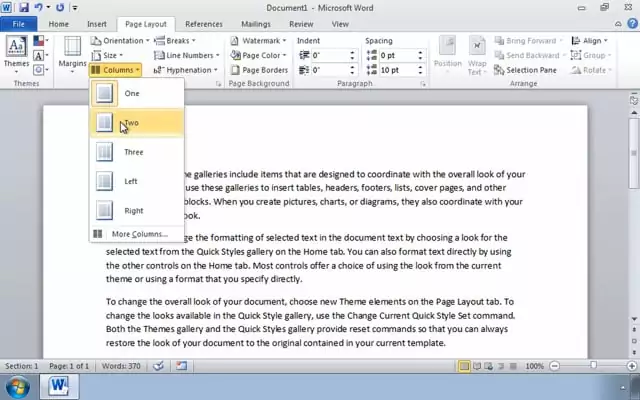
Task: Select the Three columns option
Action: 137,152
